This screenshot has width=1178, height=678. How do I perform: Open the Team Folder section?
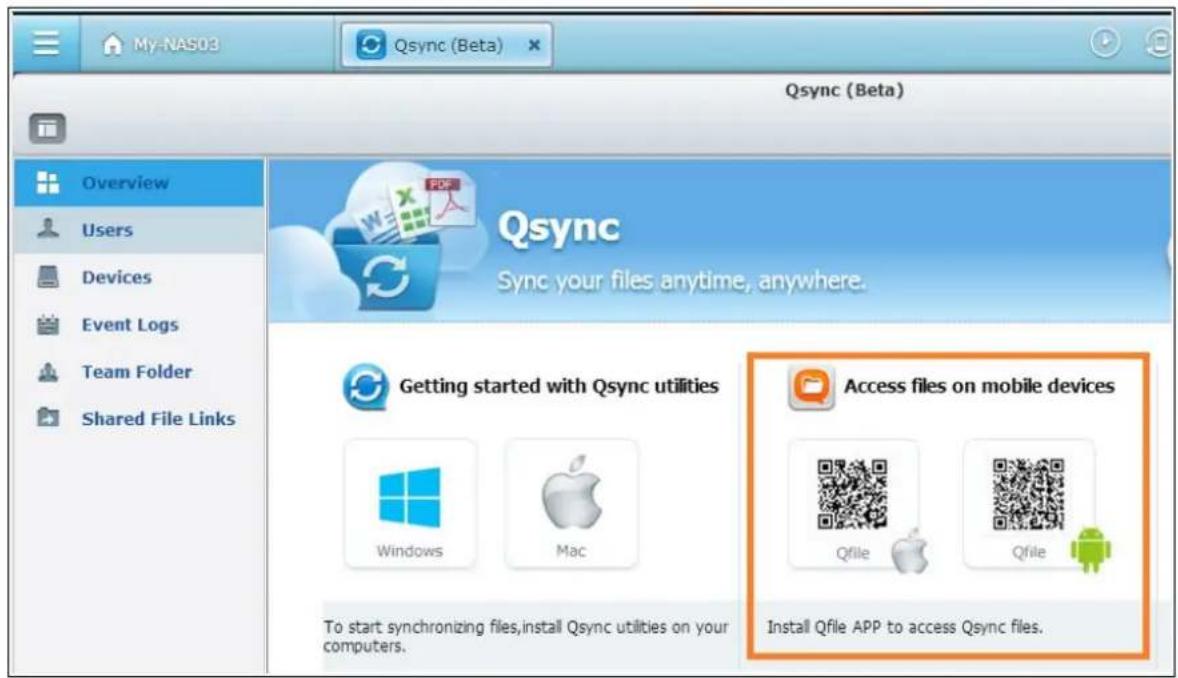pyautogui.click(x=139, y=371)
